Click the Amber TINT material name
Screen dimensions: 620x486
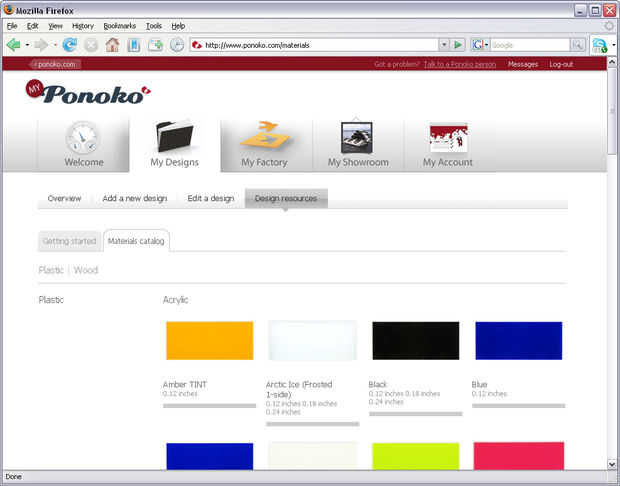tap(185, 384)
